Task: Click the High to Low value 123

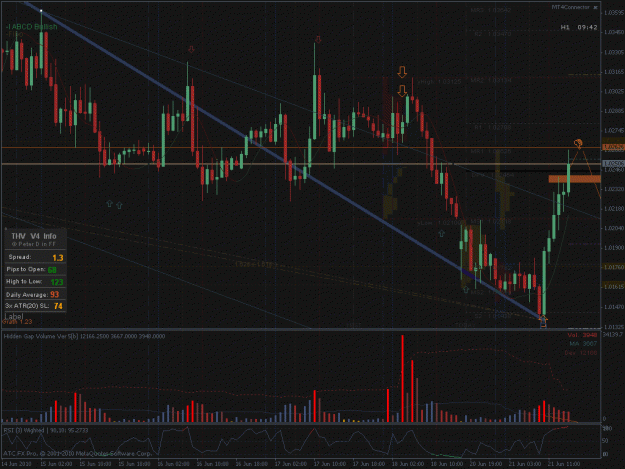Action: (x=57, y=283)
